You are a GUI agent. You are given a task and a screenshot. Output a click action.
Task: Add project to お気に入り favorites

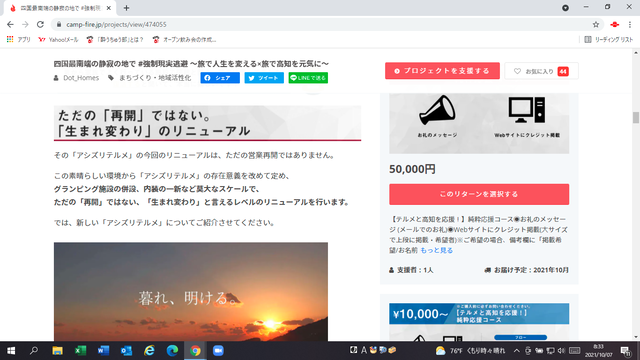coord(541,71)
